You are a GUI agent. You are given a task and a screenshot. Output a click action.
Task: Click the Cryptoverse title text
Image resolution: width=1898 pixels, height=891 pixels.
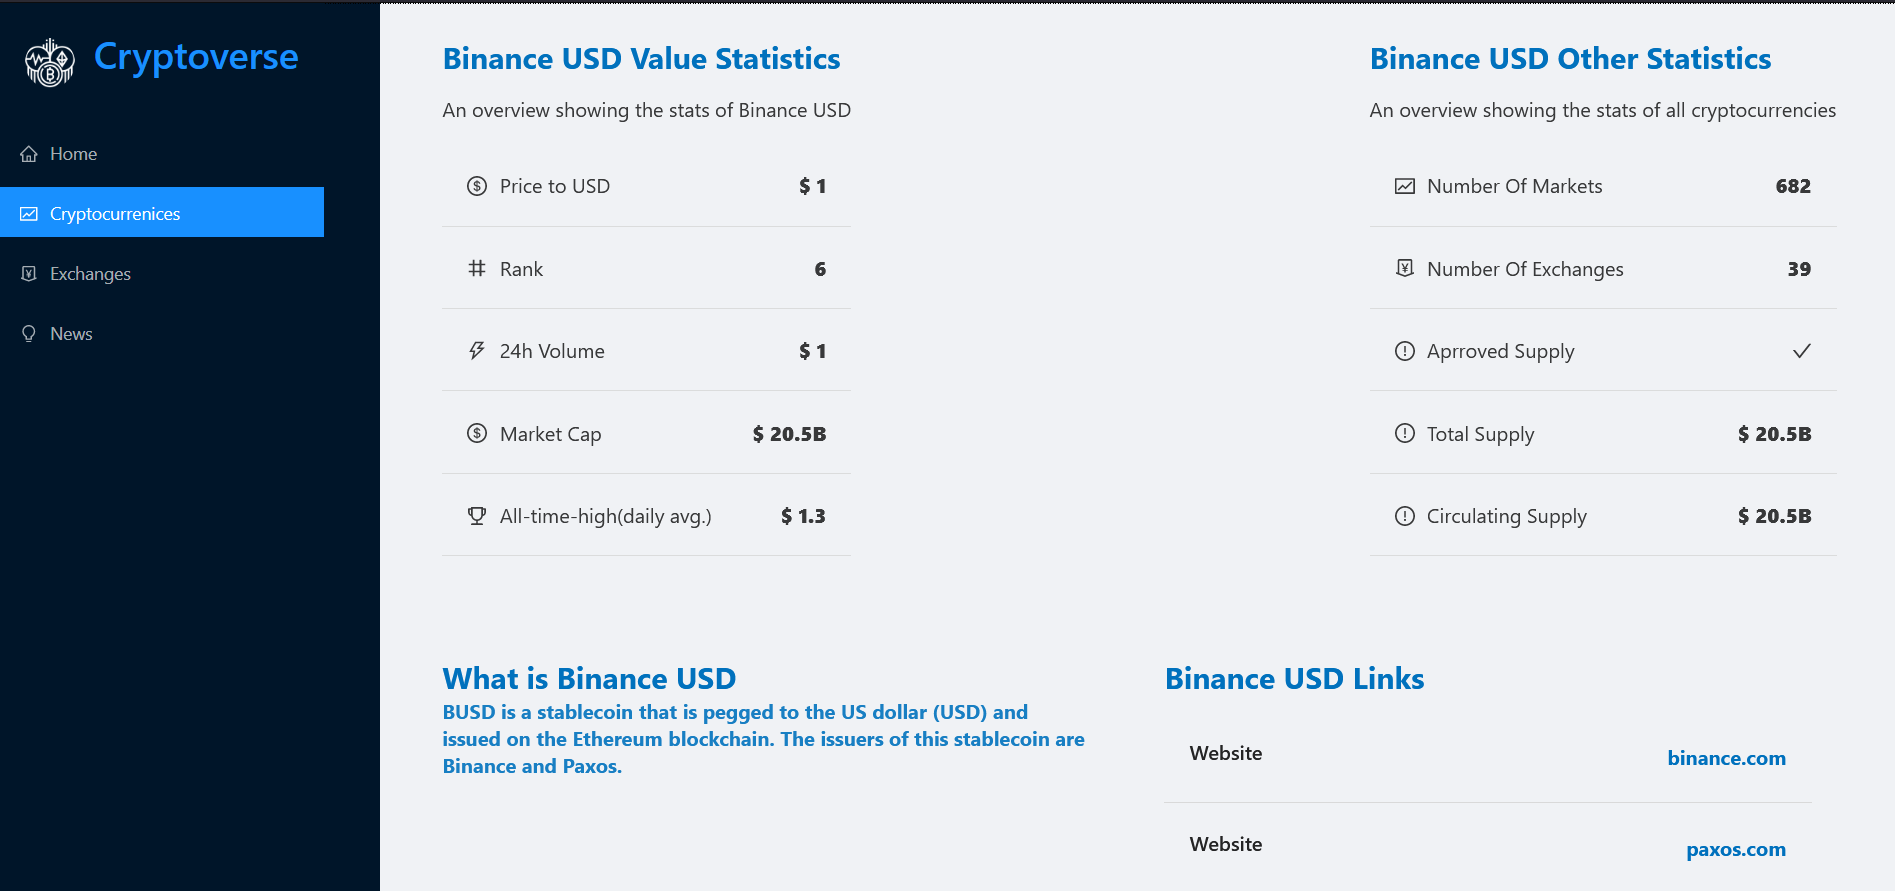(196, 58)
